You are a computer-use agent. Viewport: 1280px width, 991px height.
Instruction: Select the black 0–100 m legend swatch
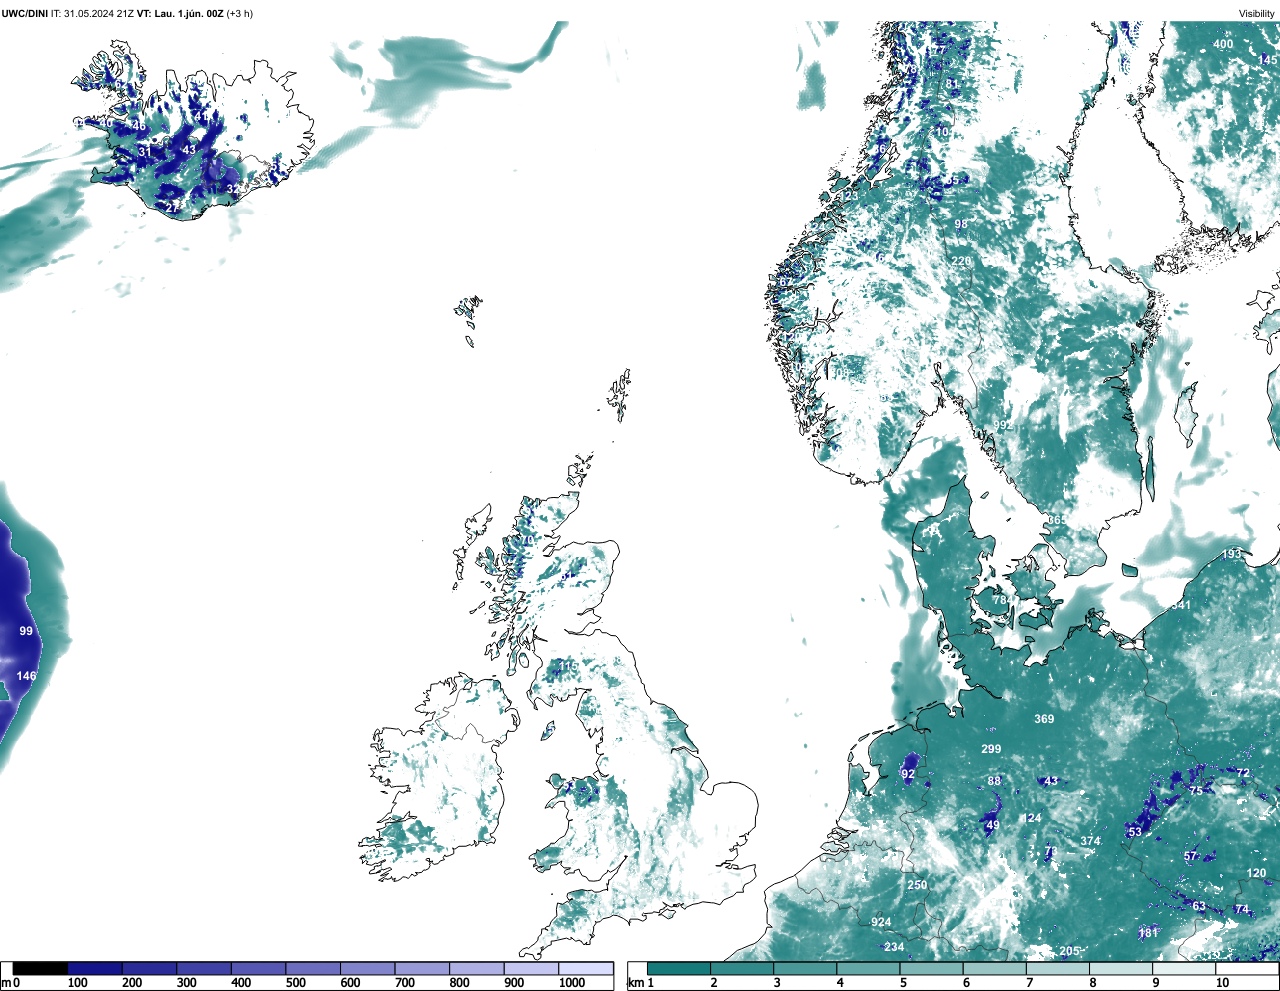tap(41, 969)
